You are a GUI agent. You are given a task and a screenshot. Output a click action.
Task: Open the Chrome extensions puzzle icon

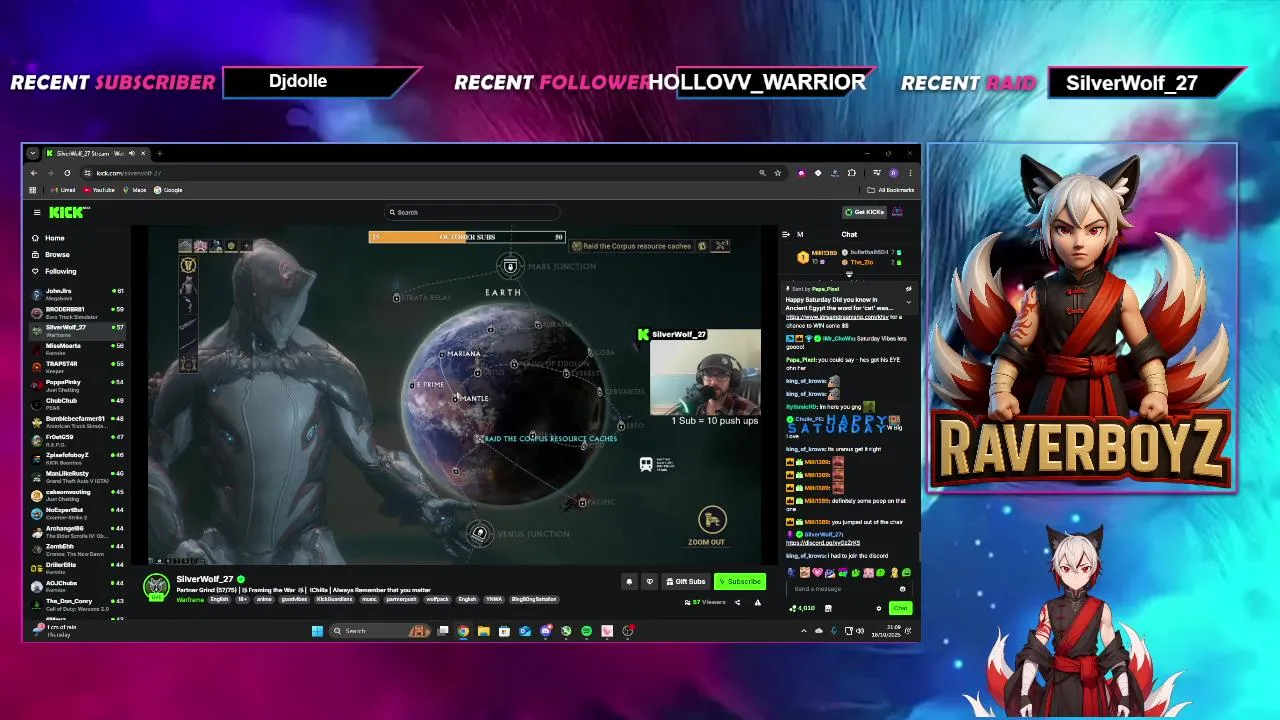pyautogui.click(x=851, y=173)
